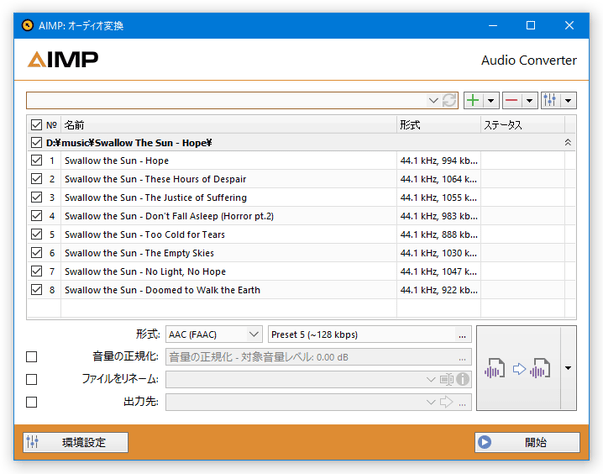This screenshot has height=474, width=603.
Task: Click the AIMP logo in the header
Action: [63, 60]
